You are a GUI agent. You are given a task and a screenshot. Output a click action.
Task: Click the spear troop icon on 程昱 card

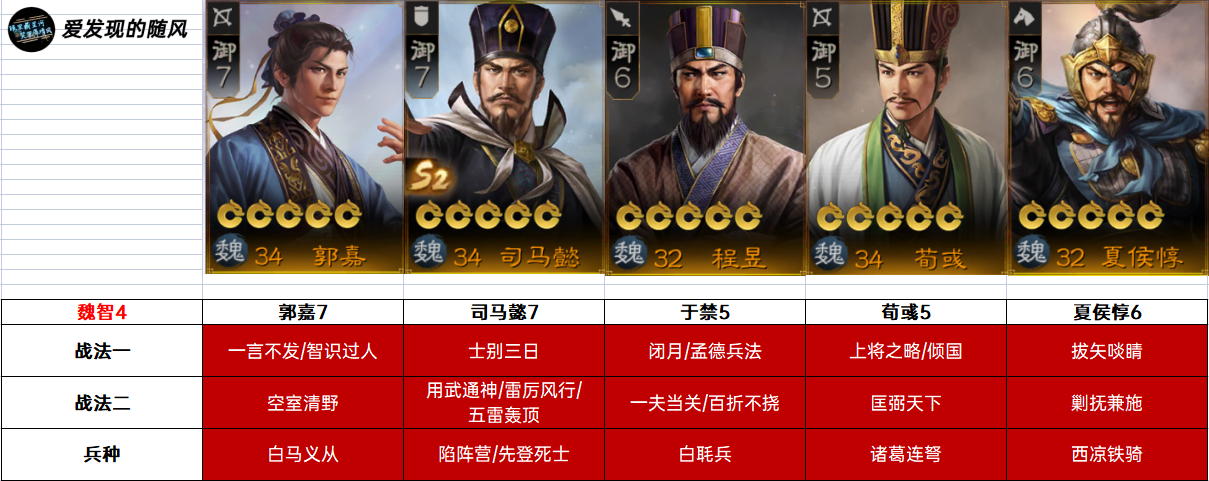point(622,15)
